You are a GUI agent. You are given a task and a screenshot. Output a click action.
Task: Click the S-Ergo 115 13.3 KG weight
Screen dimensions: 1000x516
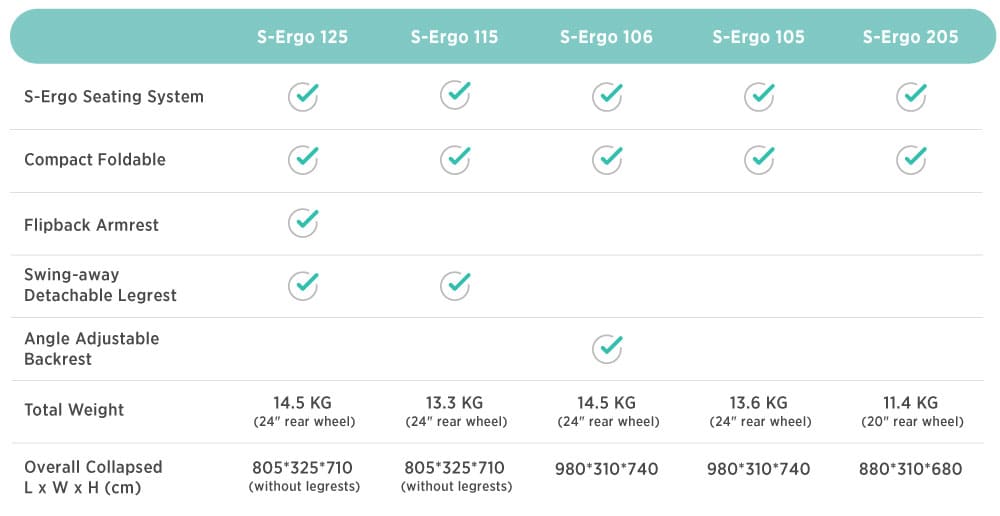click(x=454, y=403)
